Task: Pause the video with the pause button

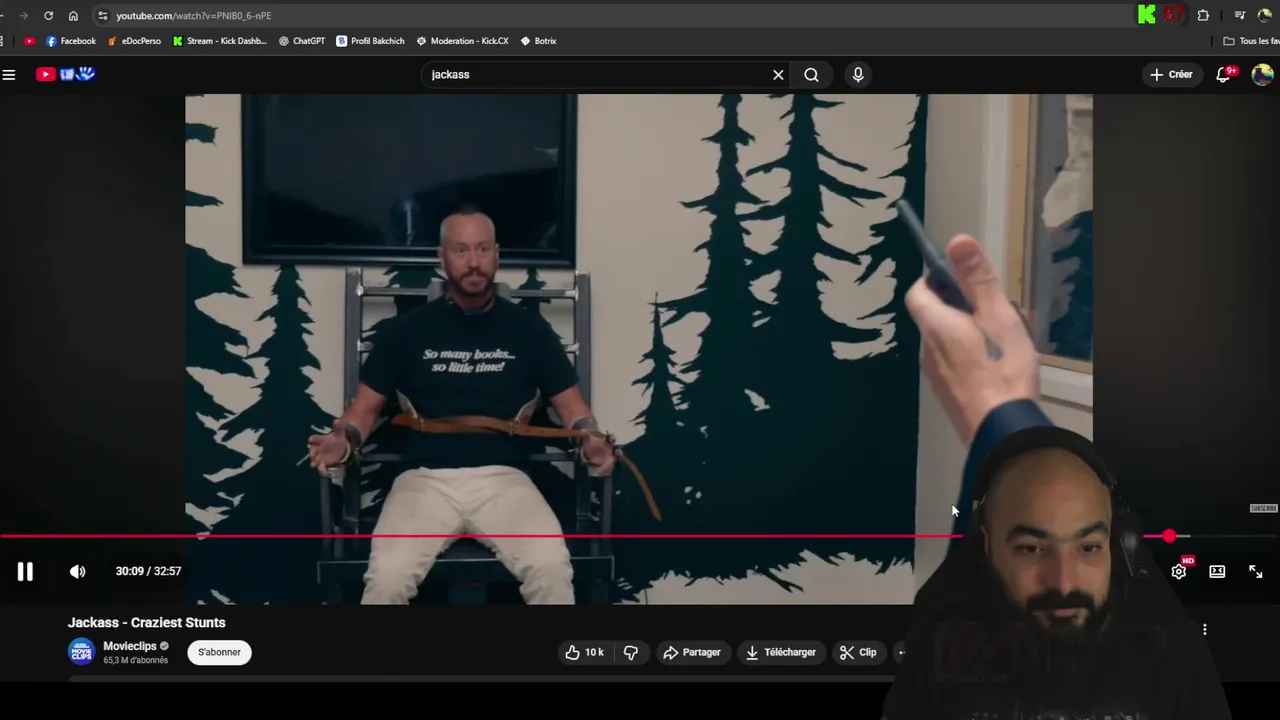Action: tap(25, 571)
